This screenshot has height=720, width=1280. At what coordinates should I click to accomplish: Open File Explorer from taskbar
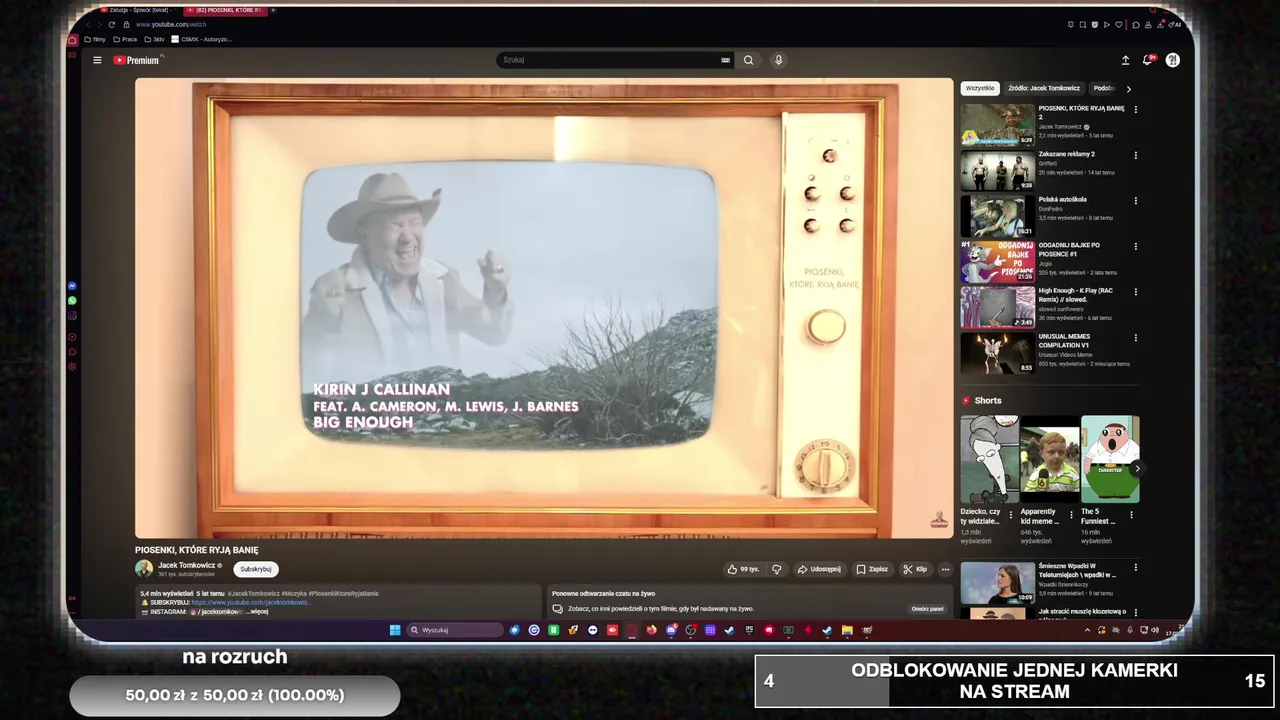(x=847, y=630)
